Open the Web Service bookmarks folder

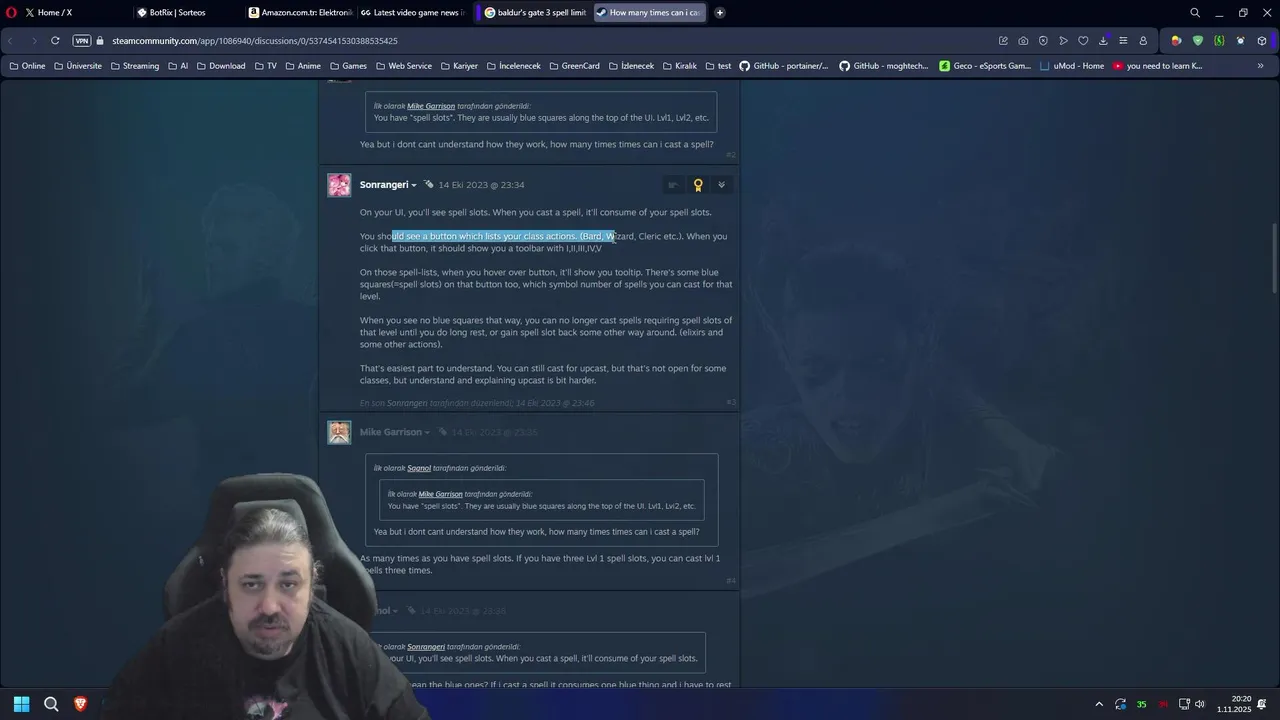tap(404, 66)
